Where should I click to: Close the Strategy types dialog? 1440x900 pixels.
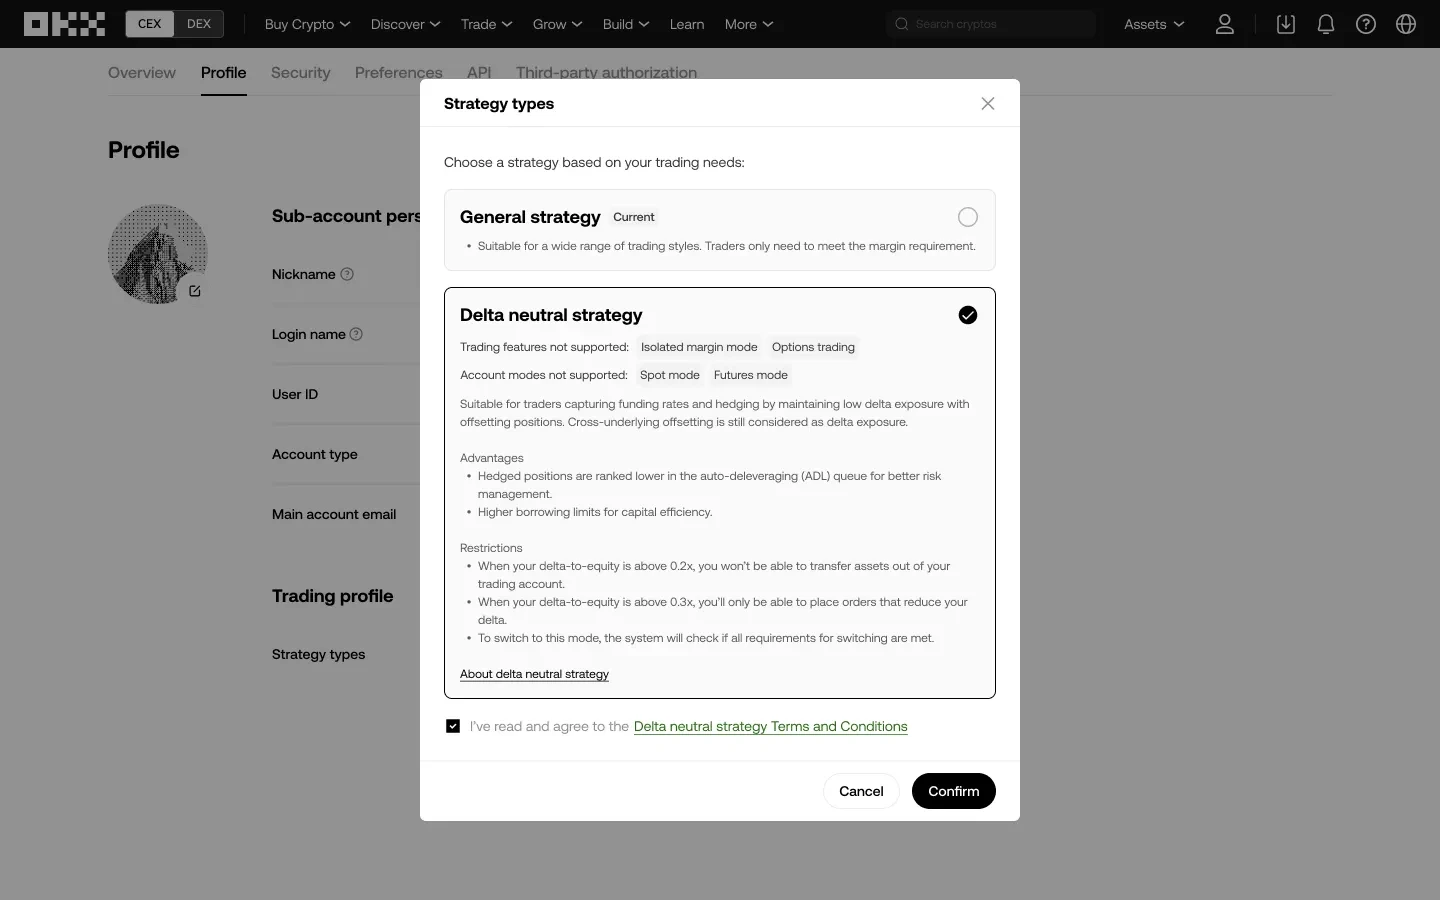pyautogui.click(x=988, y=104)
